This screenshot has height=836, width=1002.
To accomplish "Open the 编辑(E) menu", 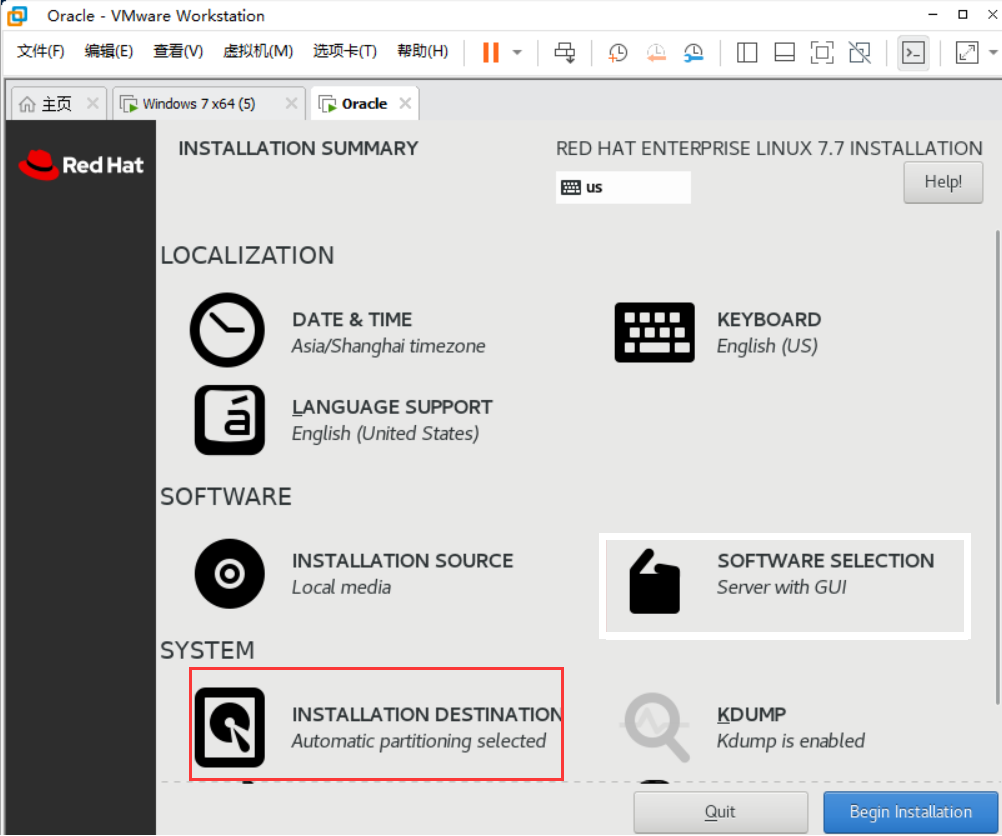I will pyautogui.click(x=109, y=51).
